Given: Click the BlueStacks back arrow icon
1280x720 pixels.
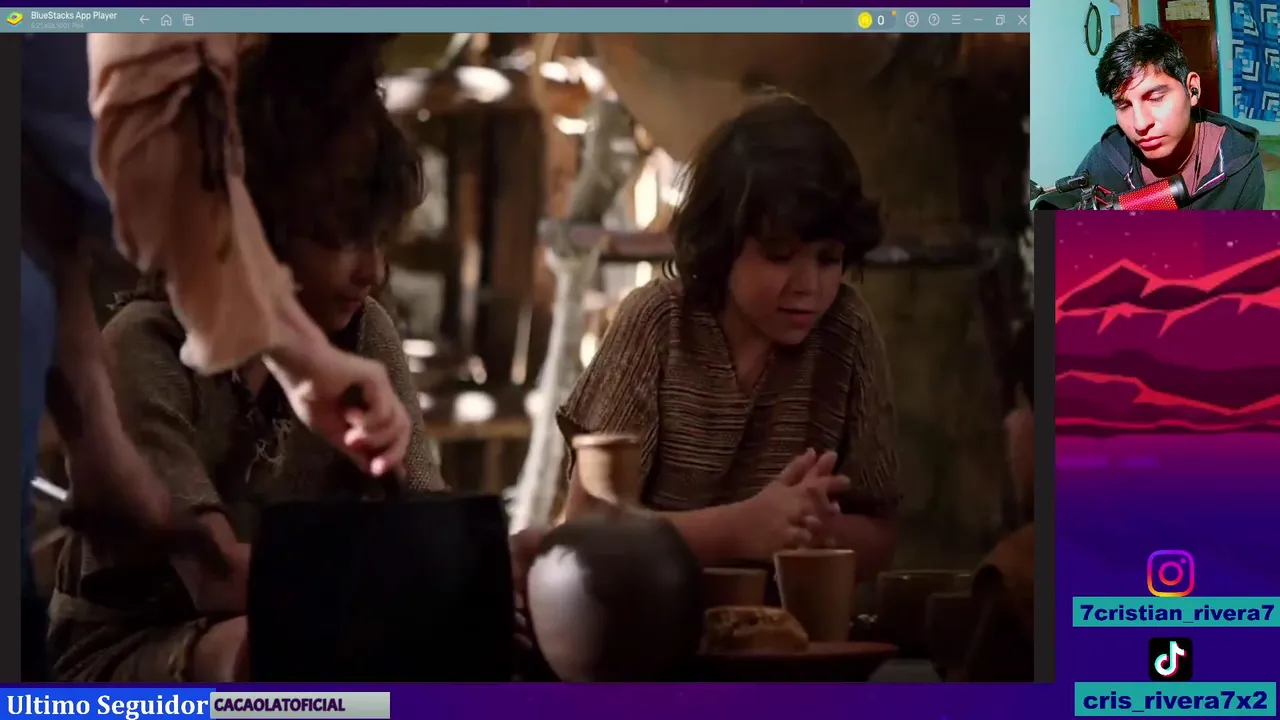Looking at the screenshot, I should click(x=144, y=20).
